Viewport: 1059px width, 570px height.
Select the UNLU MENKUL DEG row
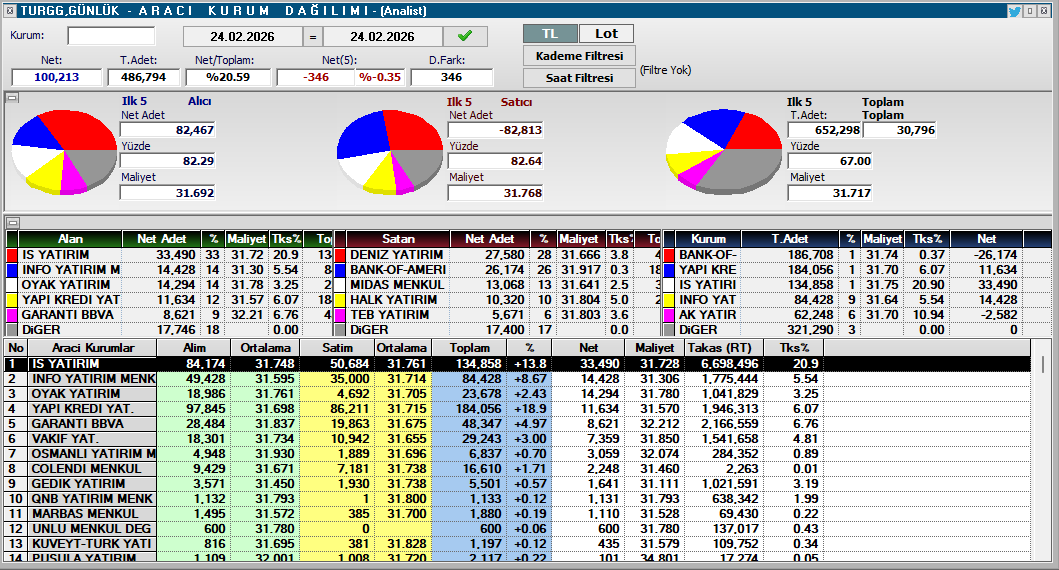pyautogui.click(x=517, y=529)
